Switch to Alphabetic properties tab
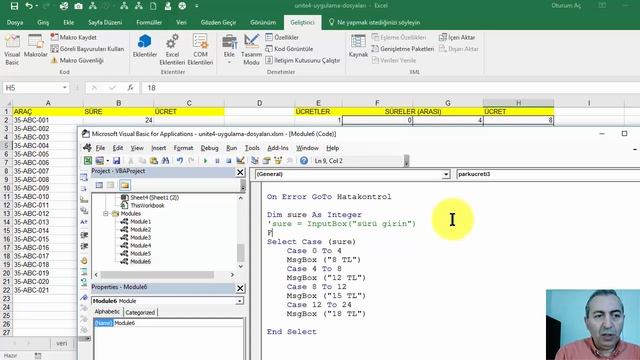This screenshot has height=360, width=640. pyautogui.click(x=107, y=312)
